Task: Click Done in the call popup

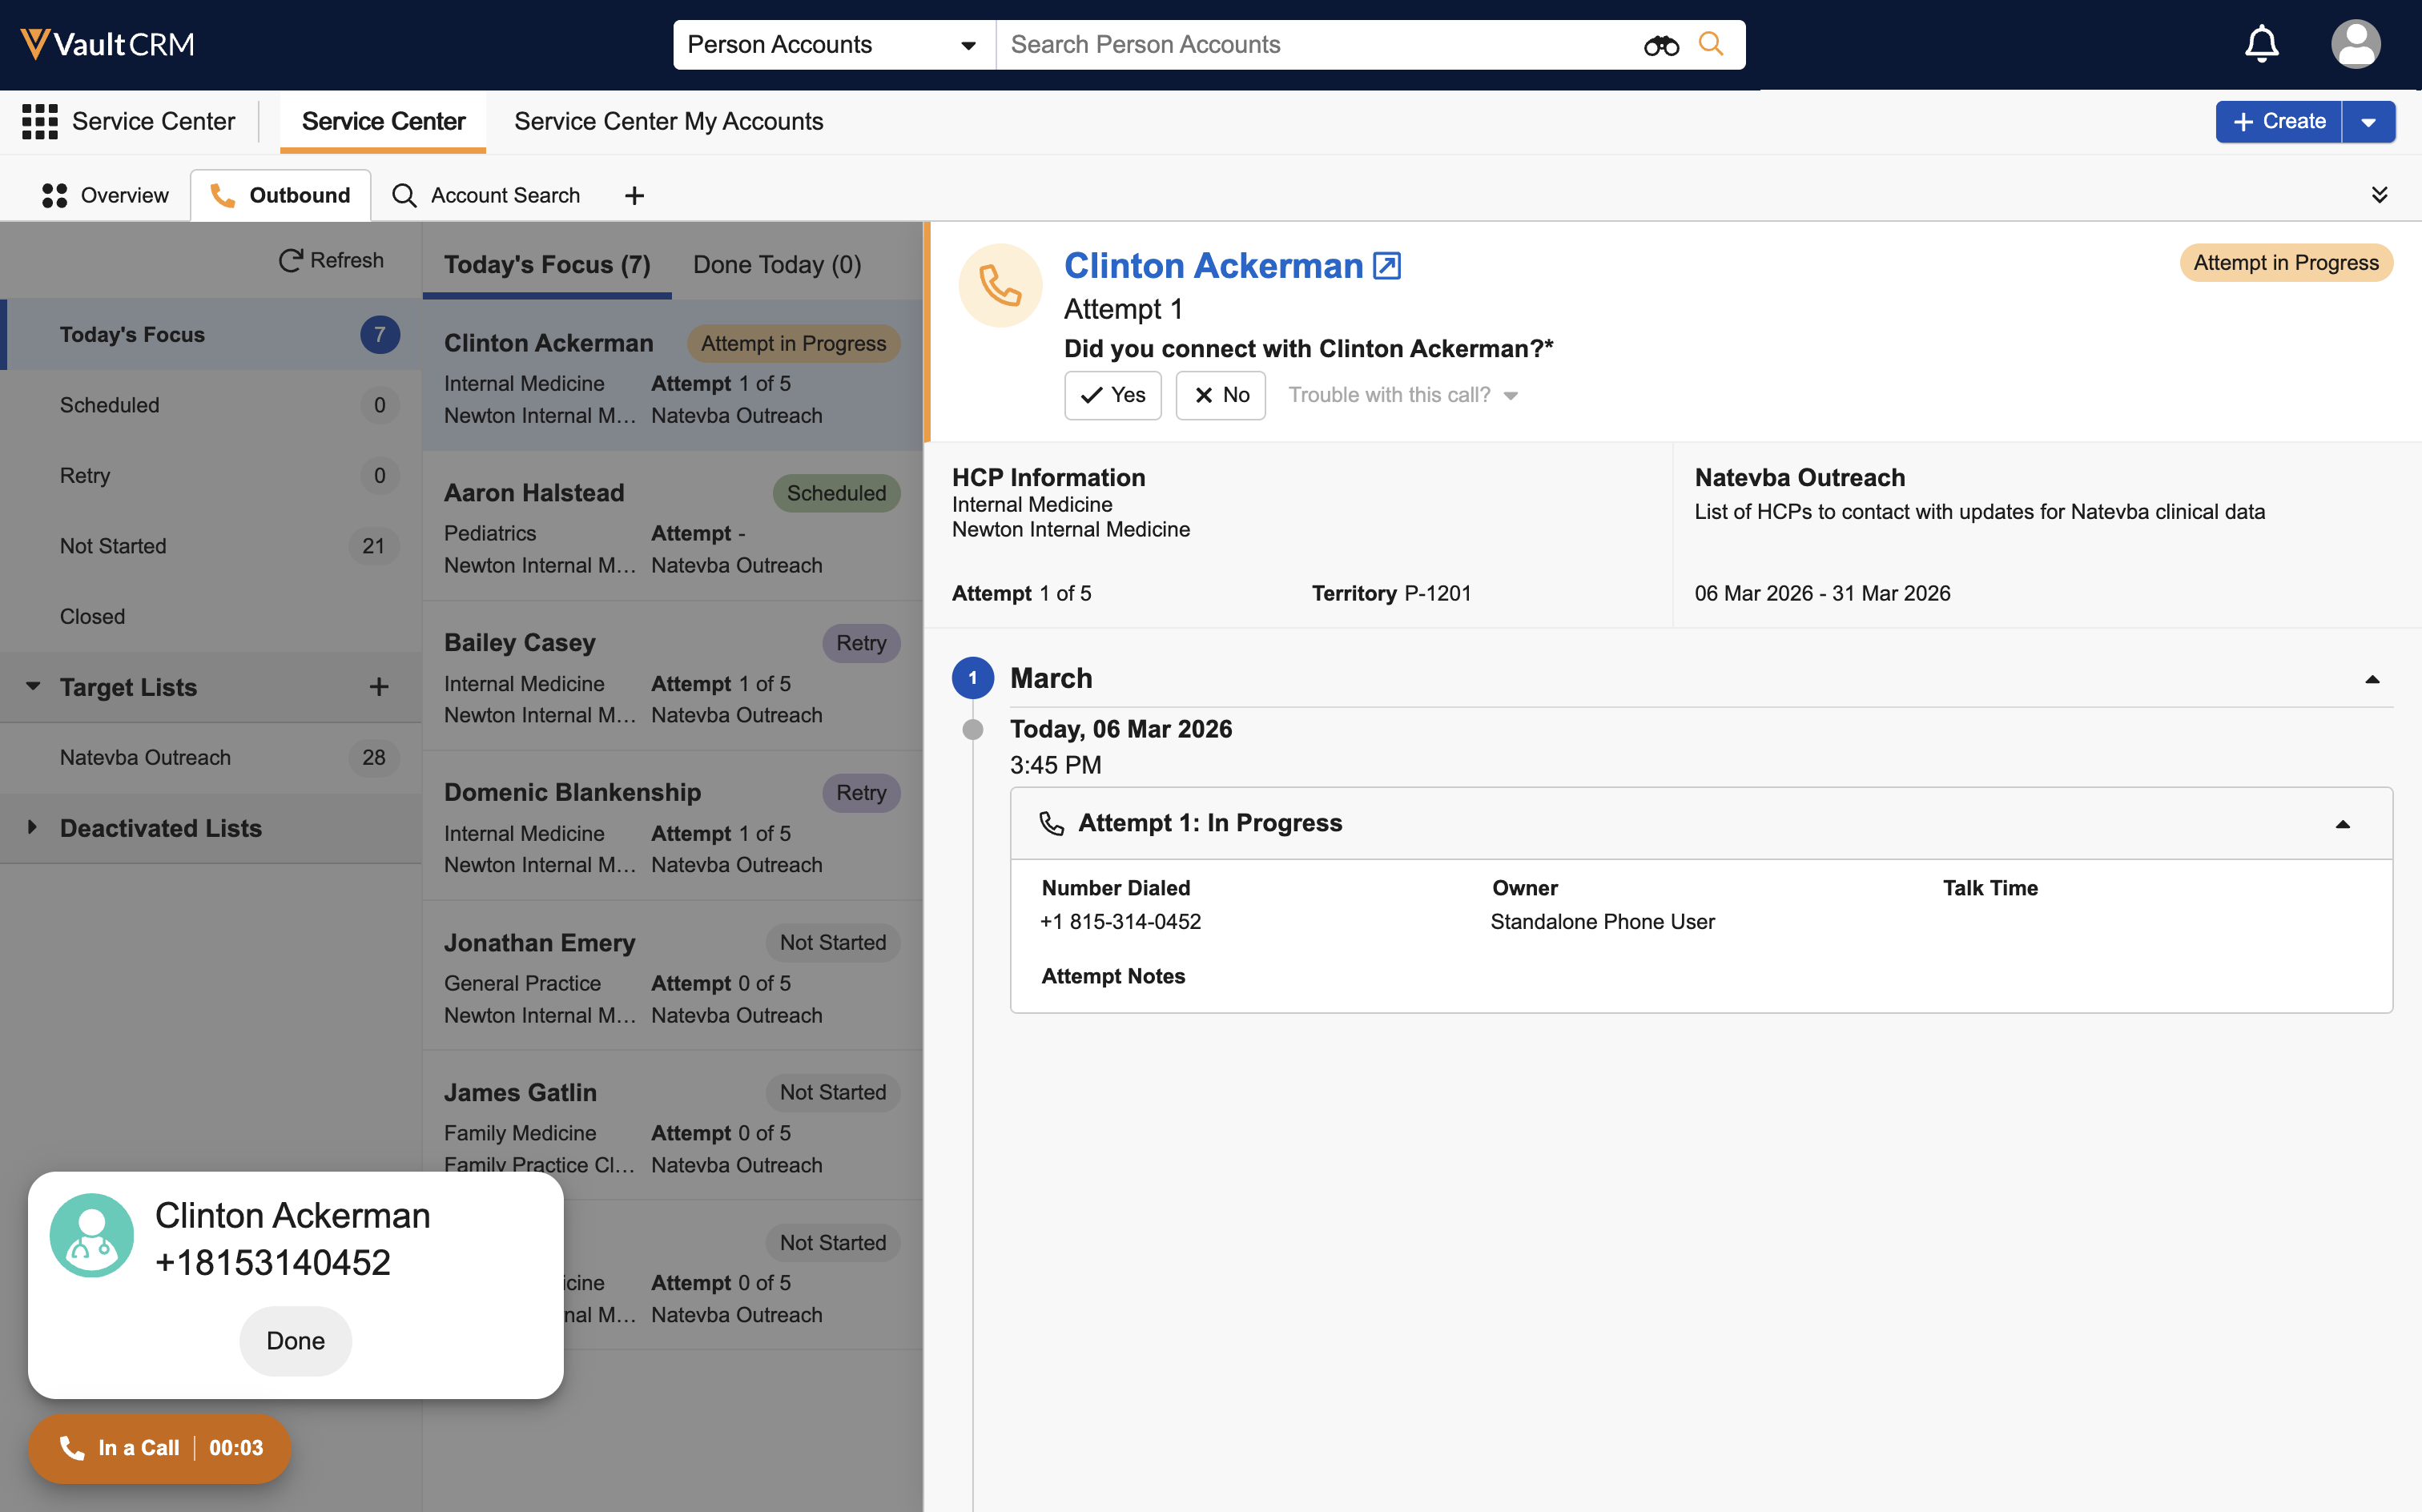Action: click(295, 1341)
